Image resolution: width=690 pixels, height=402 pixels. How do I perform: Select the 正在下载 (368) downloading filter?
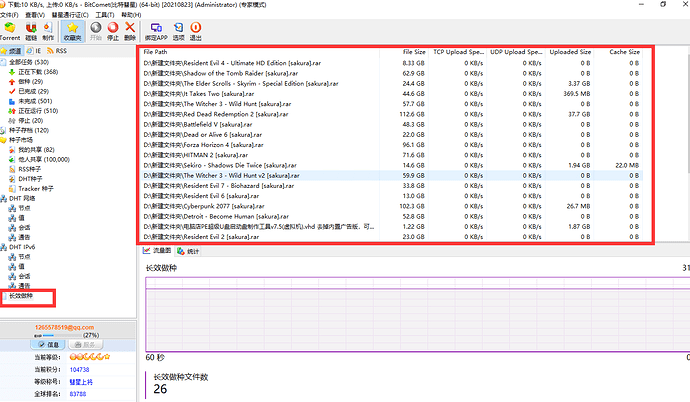(33, 72)
